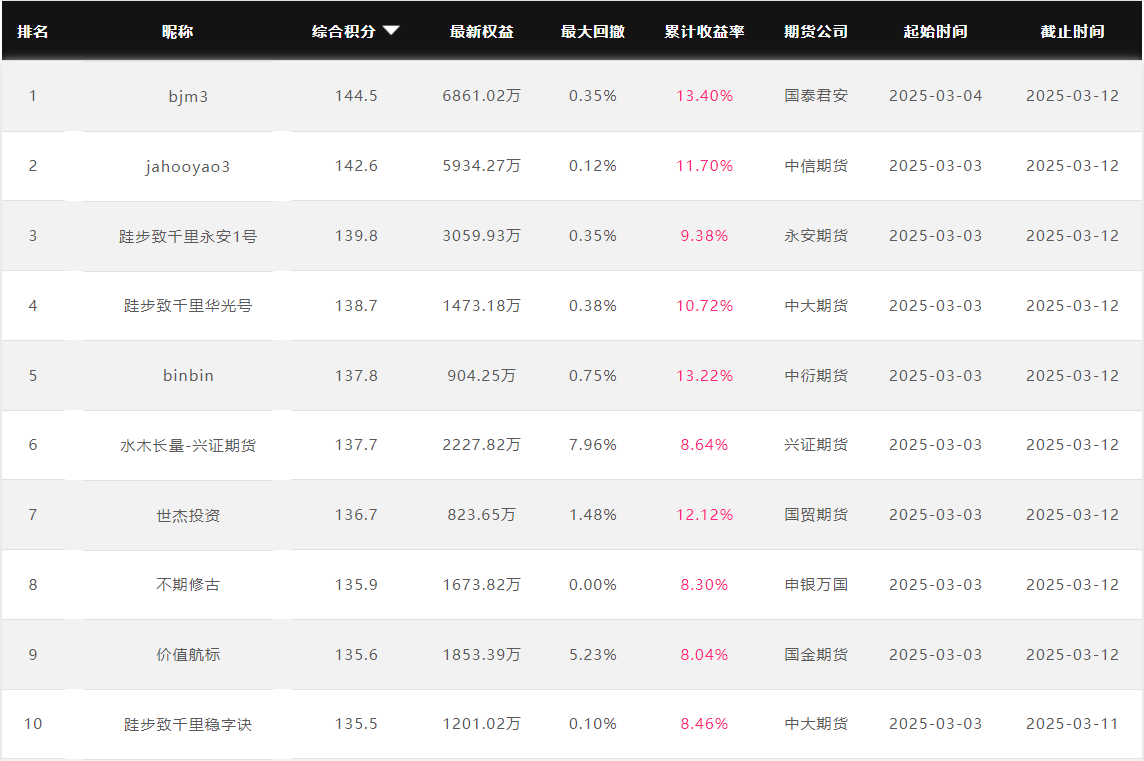Click the 综合积分 column header label

344,31
